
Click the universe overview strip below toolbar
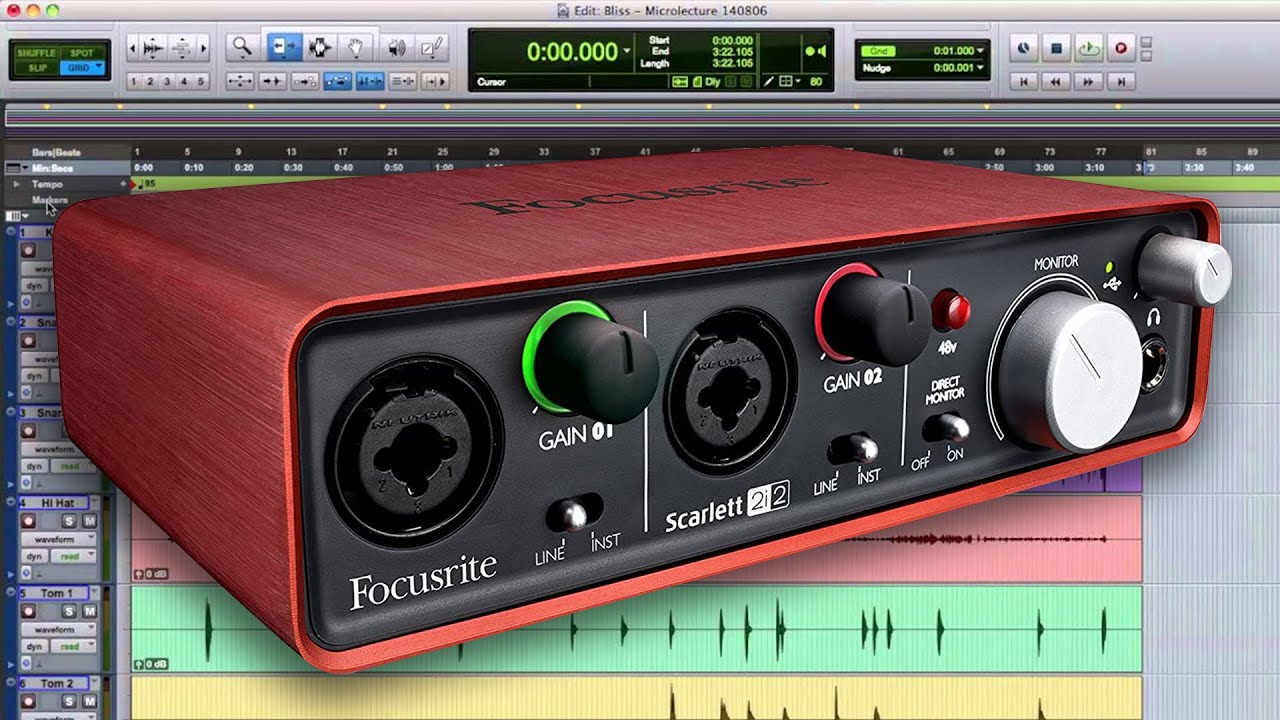pyautogui.click(x=640, y=118)
